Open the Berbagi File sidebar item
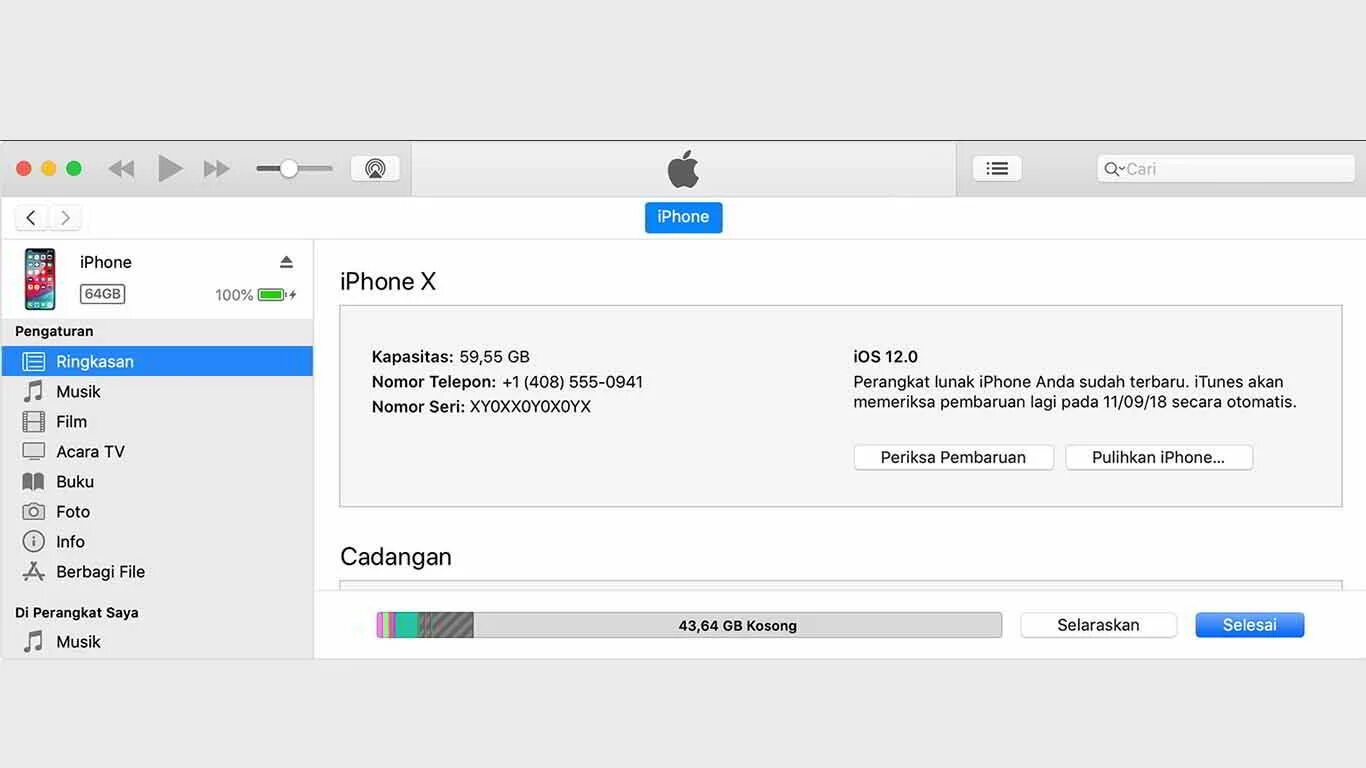Screen dimensions: 1366x768 [x=157, y=571]
